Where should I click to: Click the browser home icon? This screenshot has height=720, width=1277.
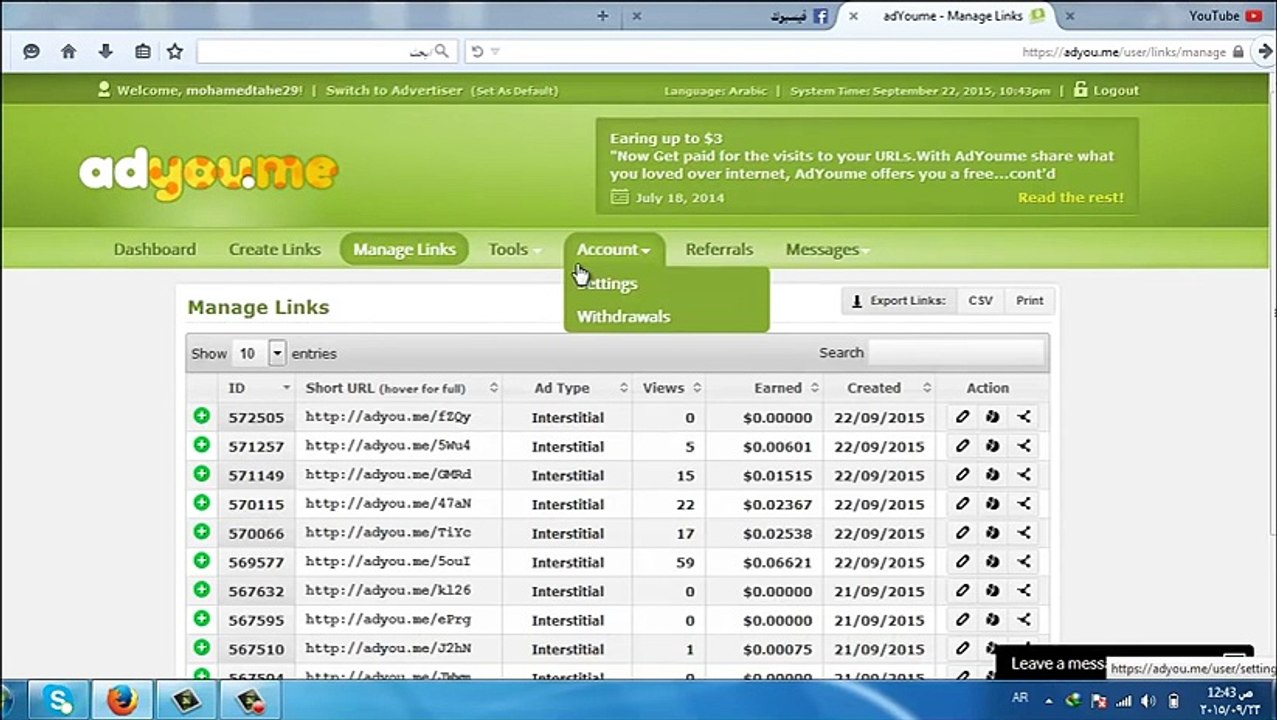click(x=68, y=51)
